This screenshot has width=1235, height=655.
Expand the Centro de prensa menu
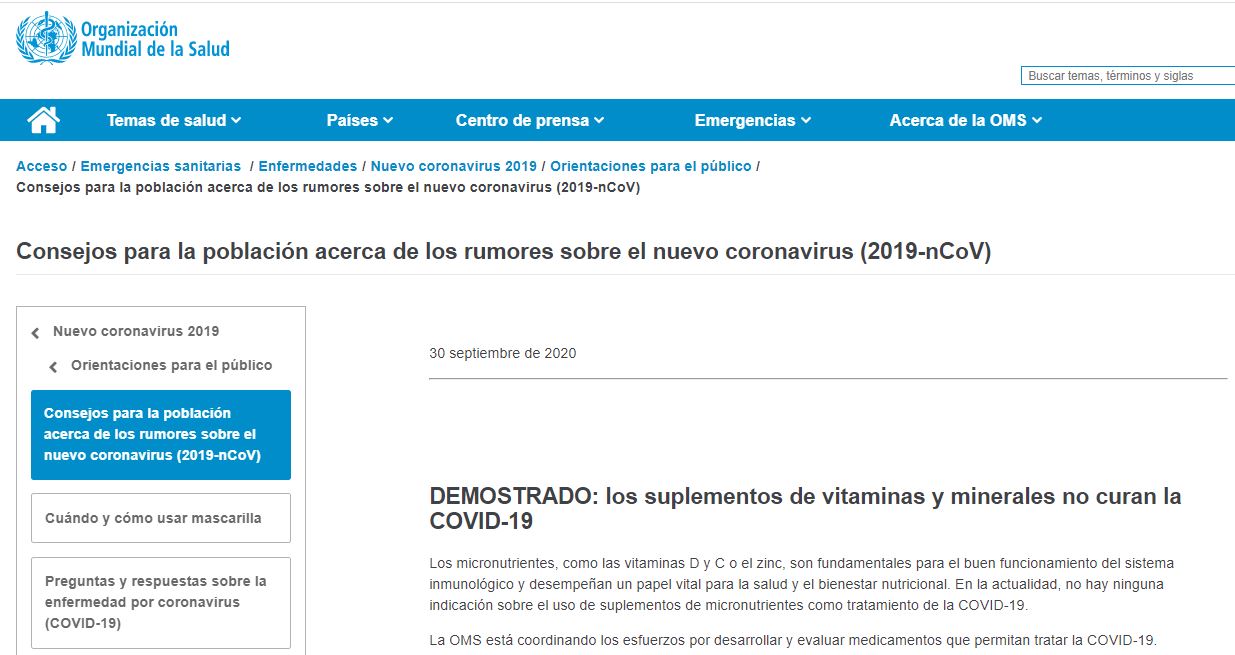[529, 120]
